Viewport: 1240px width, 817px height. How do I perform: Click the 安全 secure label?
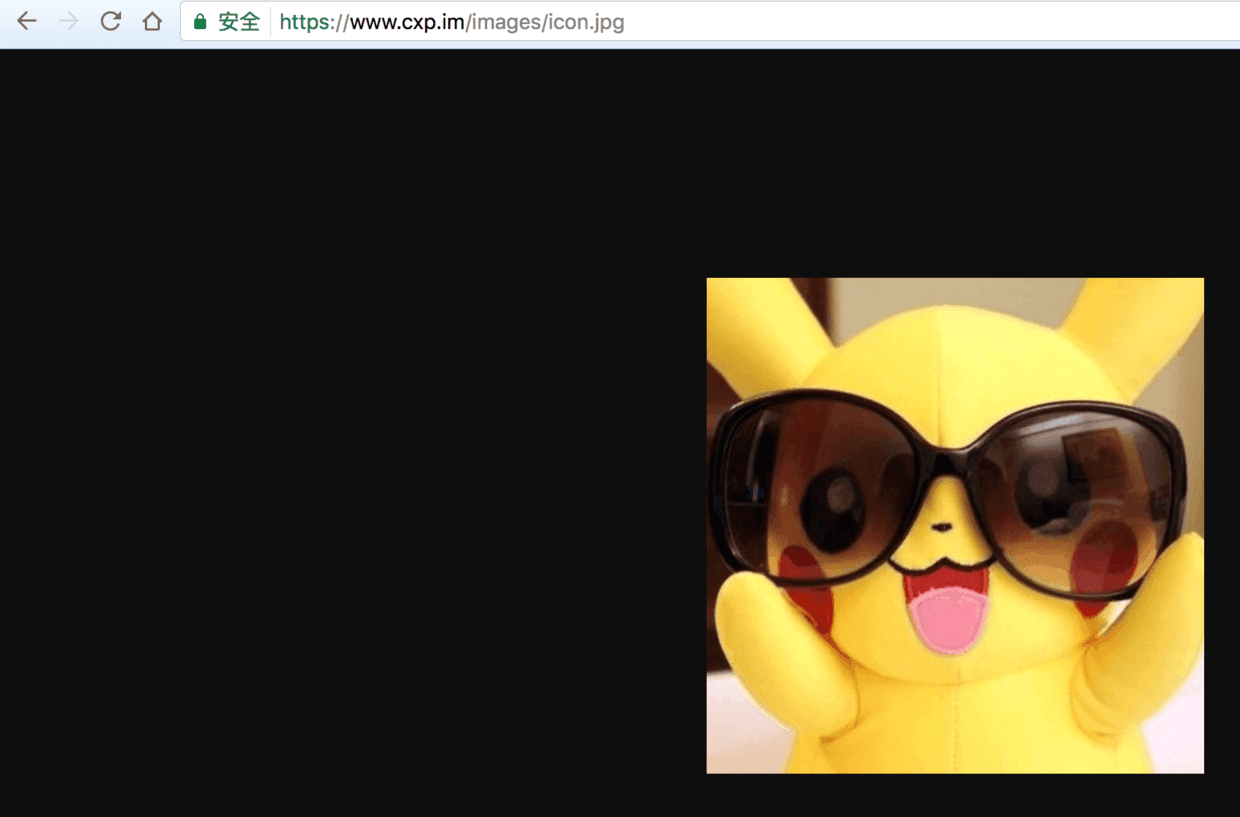point(239,22)
